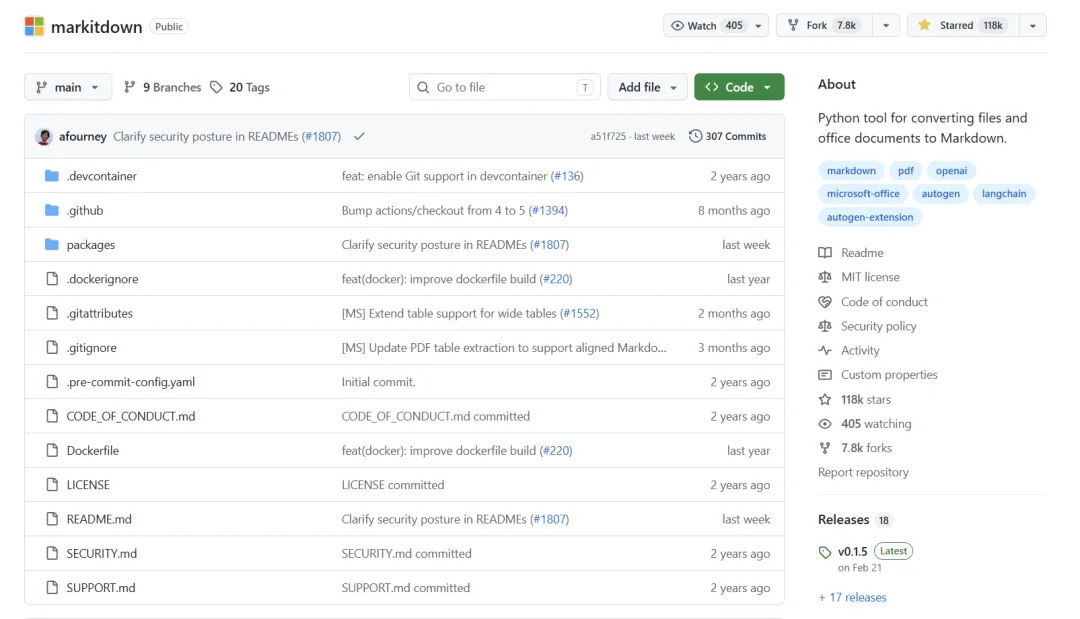Toggle the Starred button
Screen dimensions: 1080x619
pyautogui.click(x=961, y=25)
